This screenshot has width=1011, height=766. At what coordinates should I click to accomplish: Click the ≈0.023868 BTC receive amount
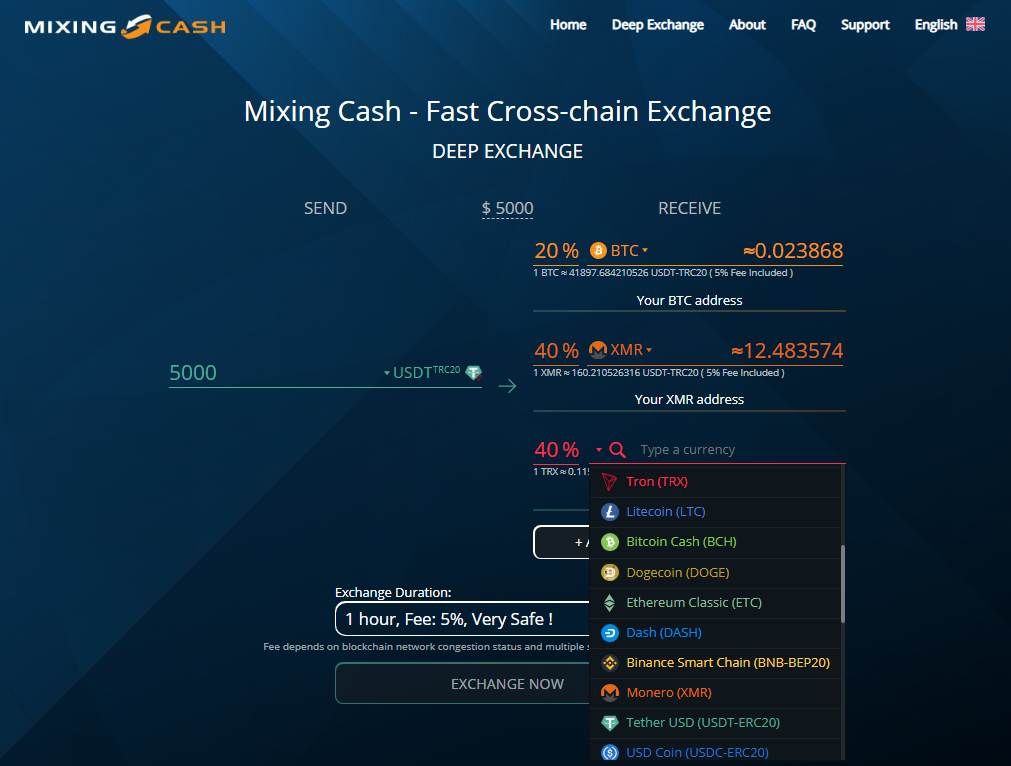point(792,251)
